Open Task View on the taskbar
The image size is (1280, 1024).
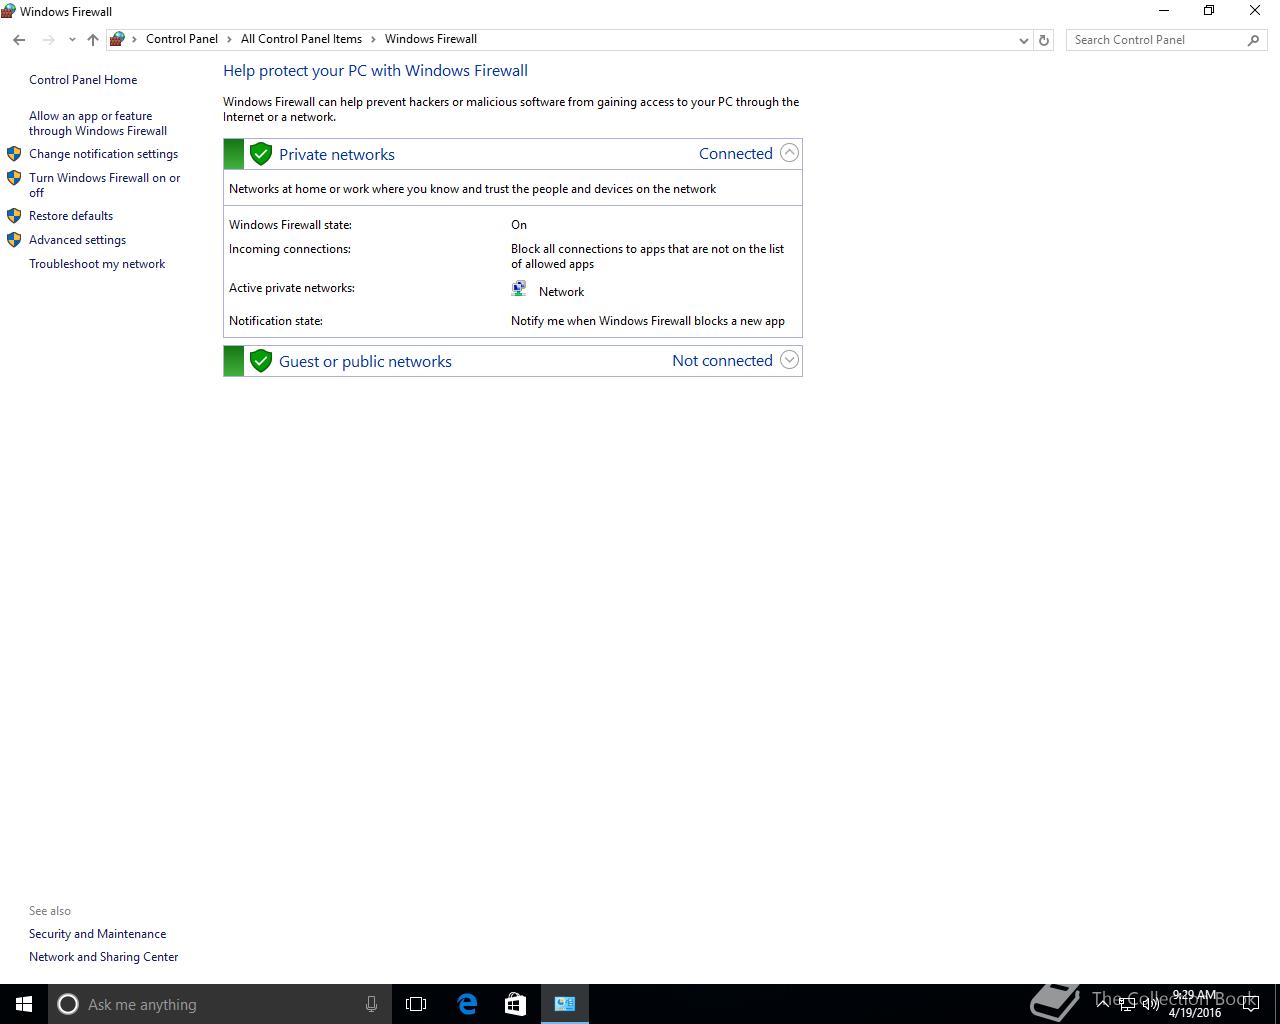click(x=416, y=1004)
